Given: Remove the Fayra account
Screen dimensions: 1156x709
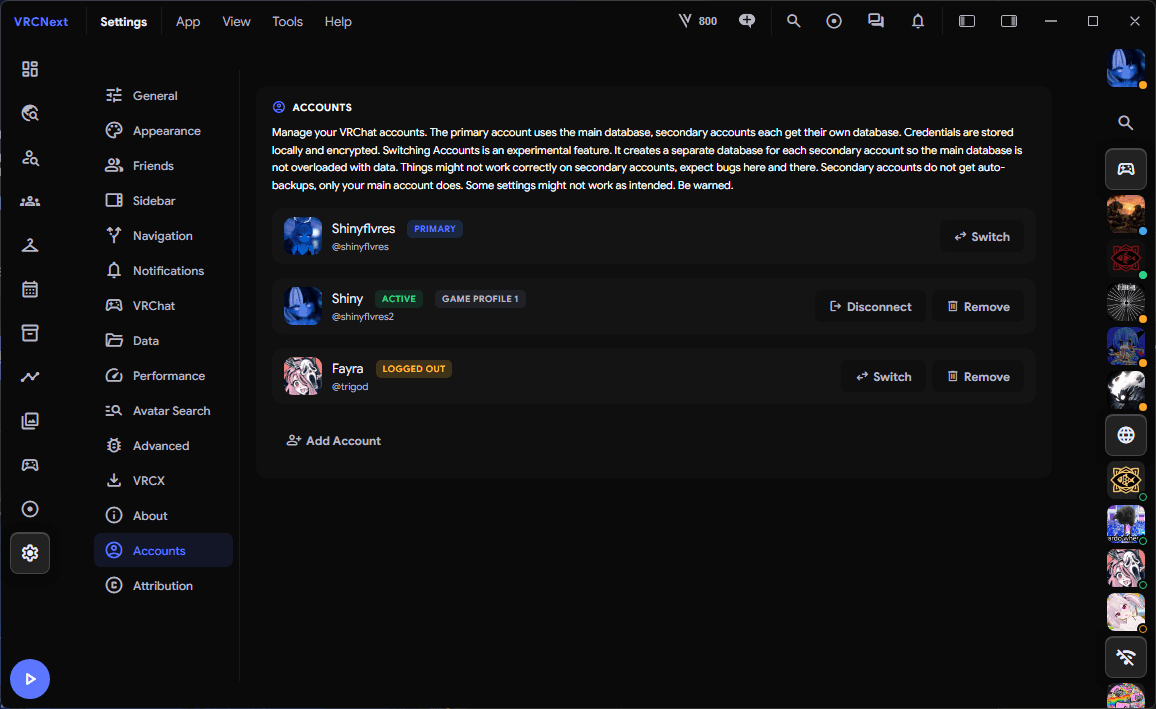Looking at the screenshot, I should click(x=978, y=377).
